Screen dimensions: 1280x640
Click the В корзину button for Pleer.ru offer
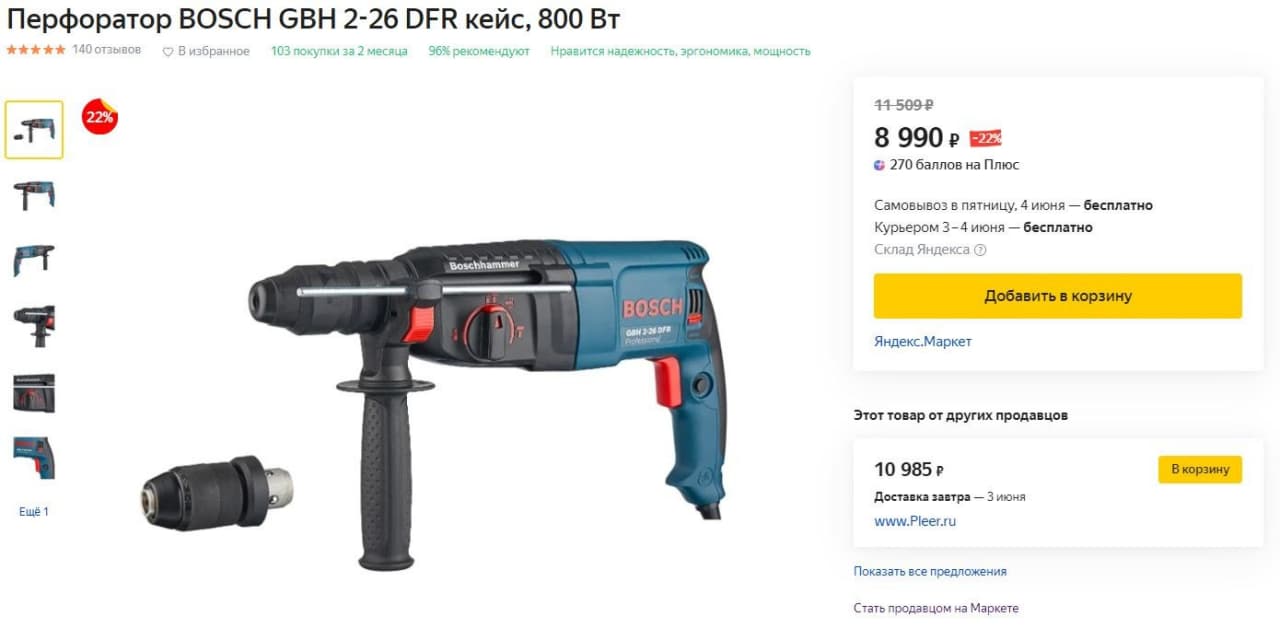pyautogui.click(x=1200, y=470)
